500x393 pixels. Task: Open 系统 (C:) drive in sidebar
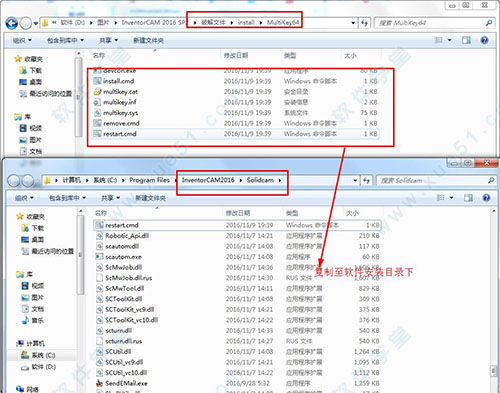38,355
